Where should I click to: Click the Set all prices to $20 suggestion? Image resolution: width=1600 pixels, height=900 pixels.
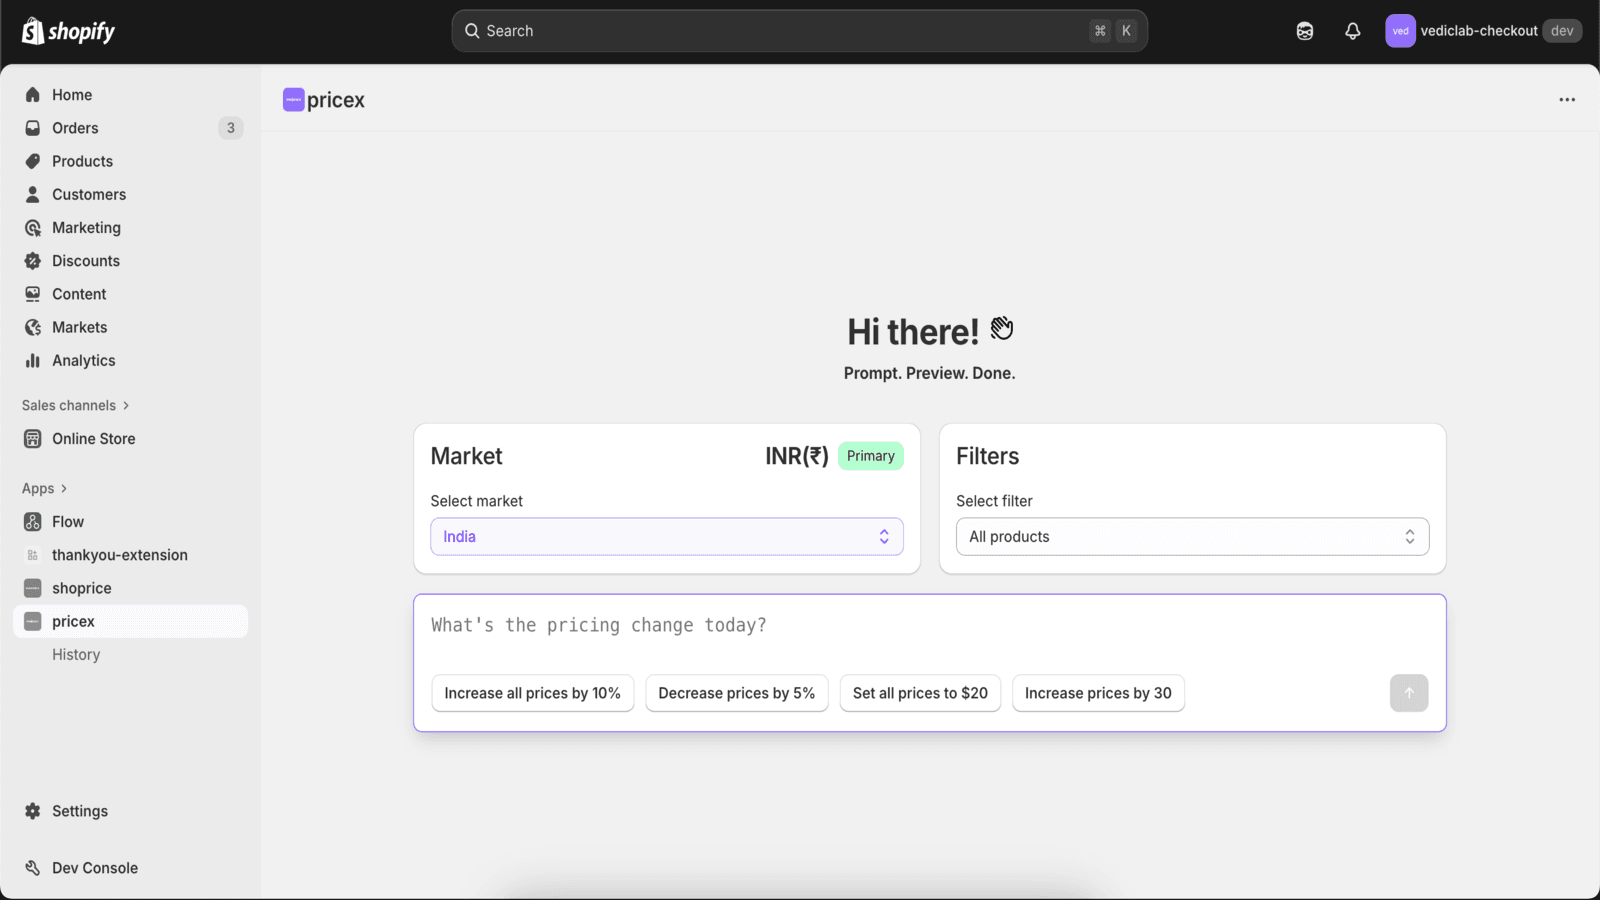pyautogui.click(x=920, y=693)
